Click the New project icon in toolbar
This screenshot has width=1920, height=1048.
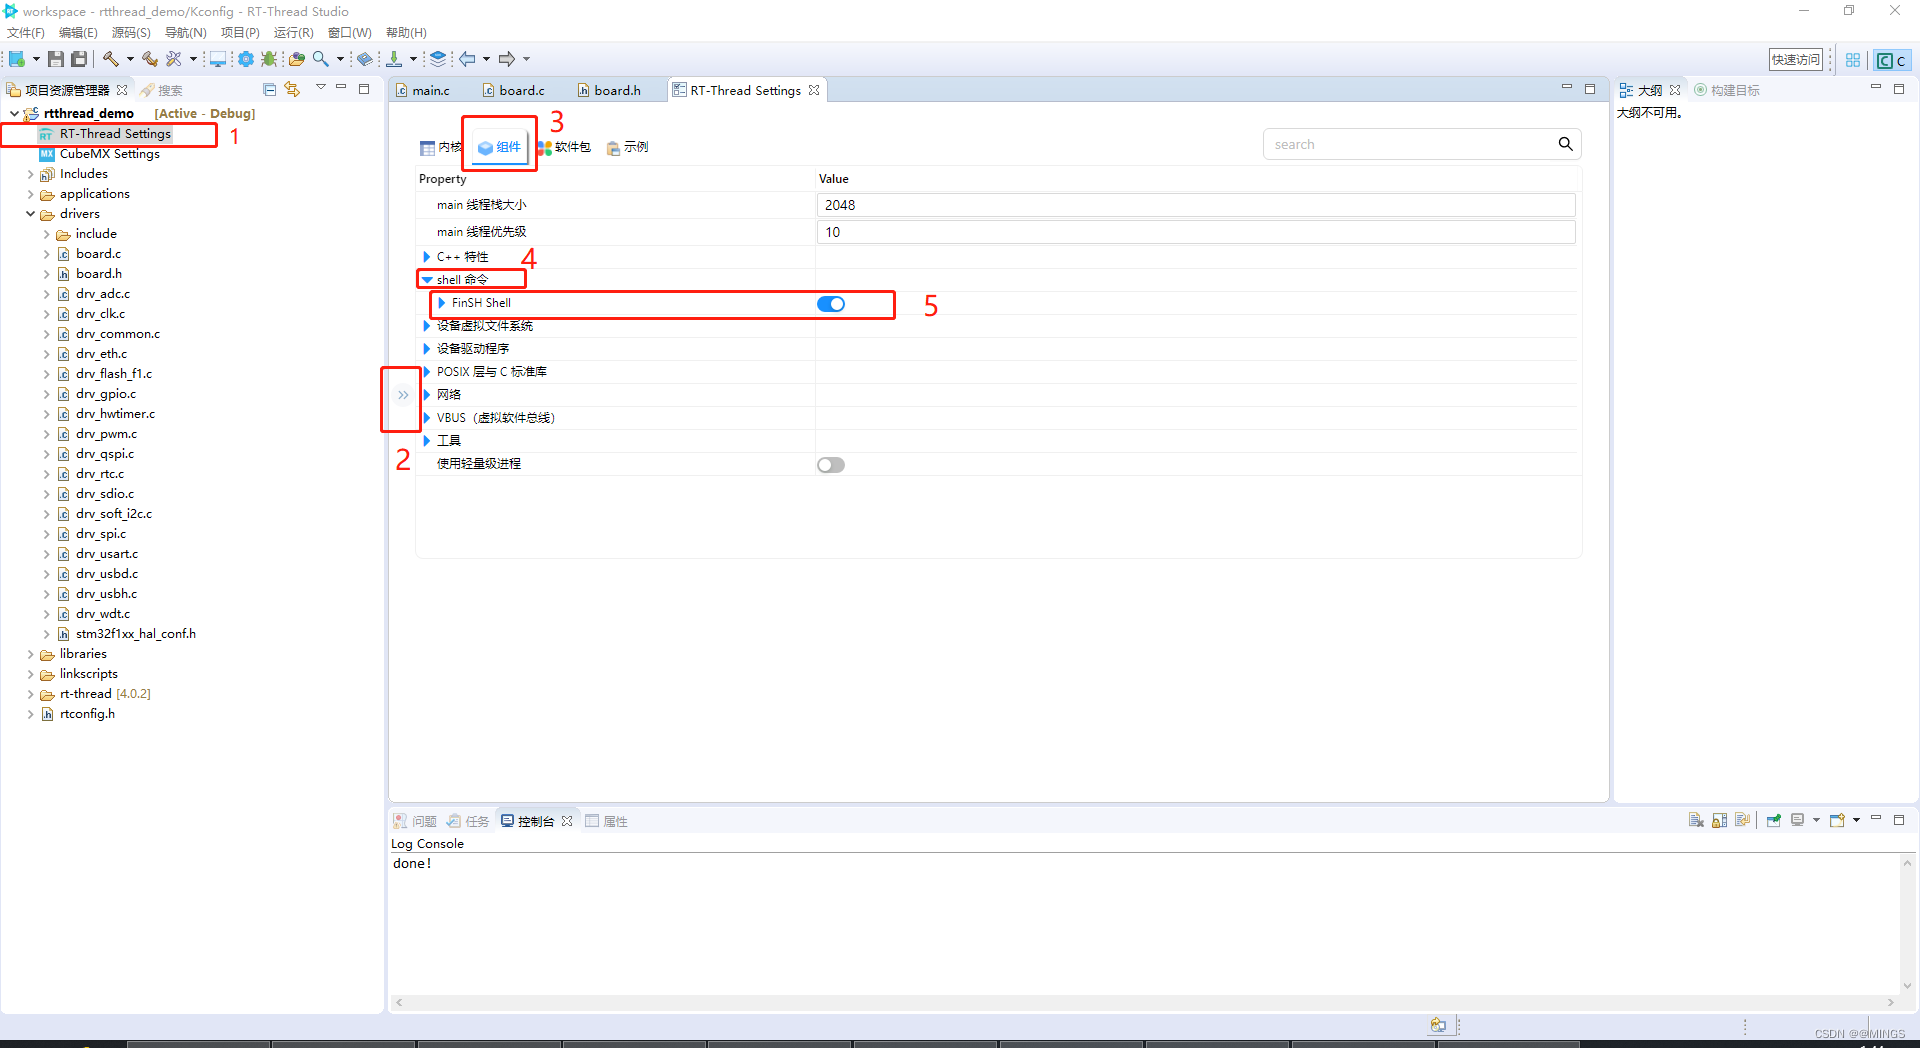tap(17, 59)
